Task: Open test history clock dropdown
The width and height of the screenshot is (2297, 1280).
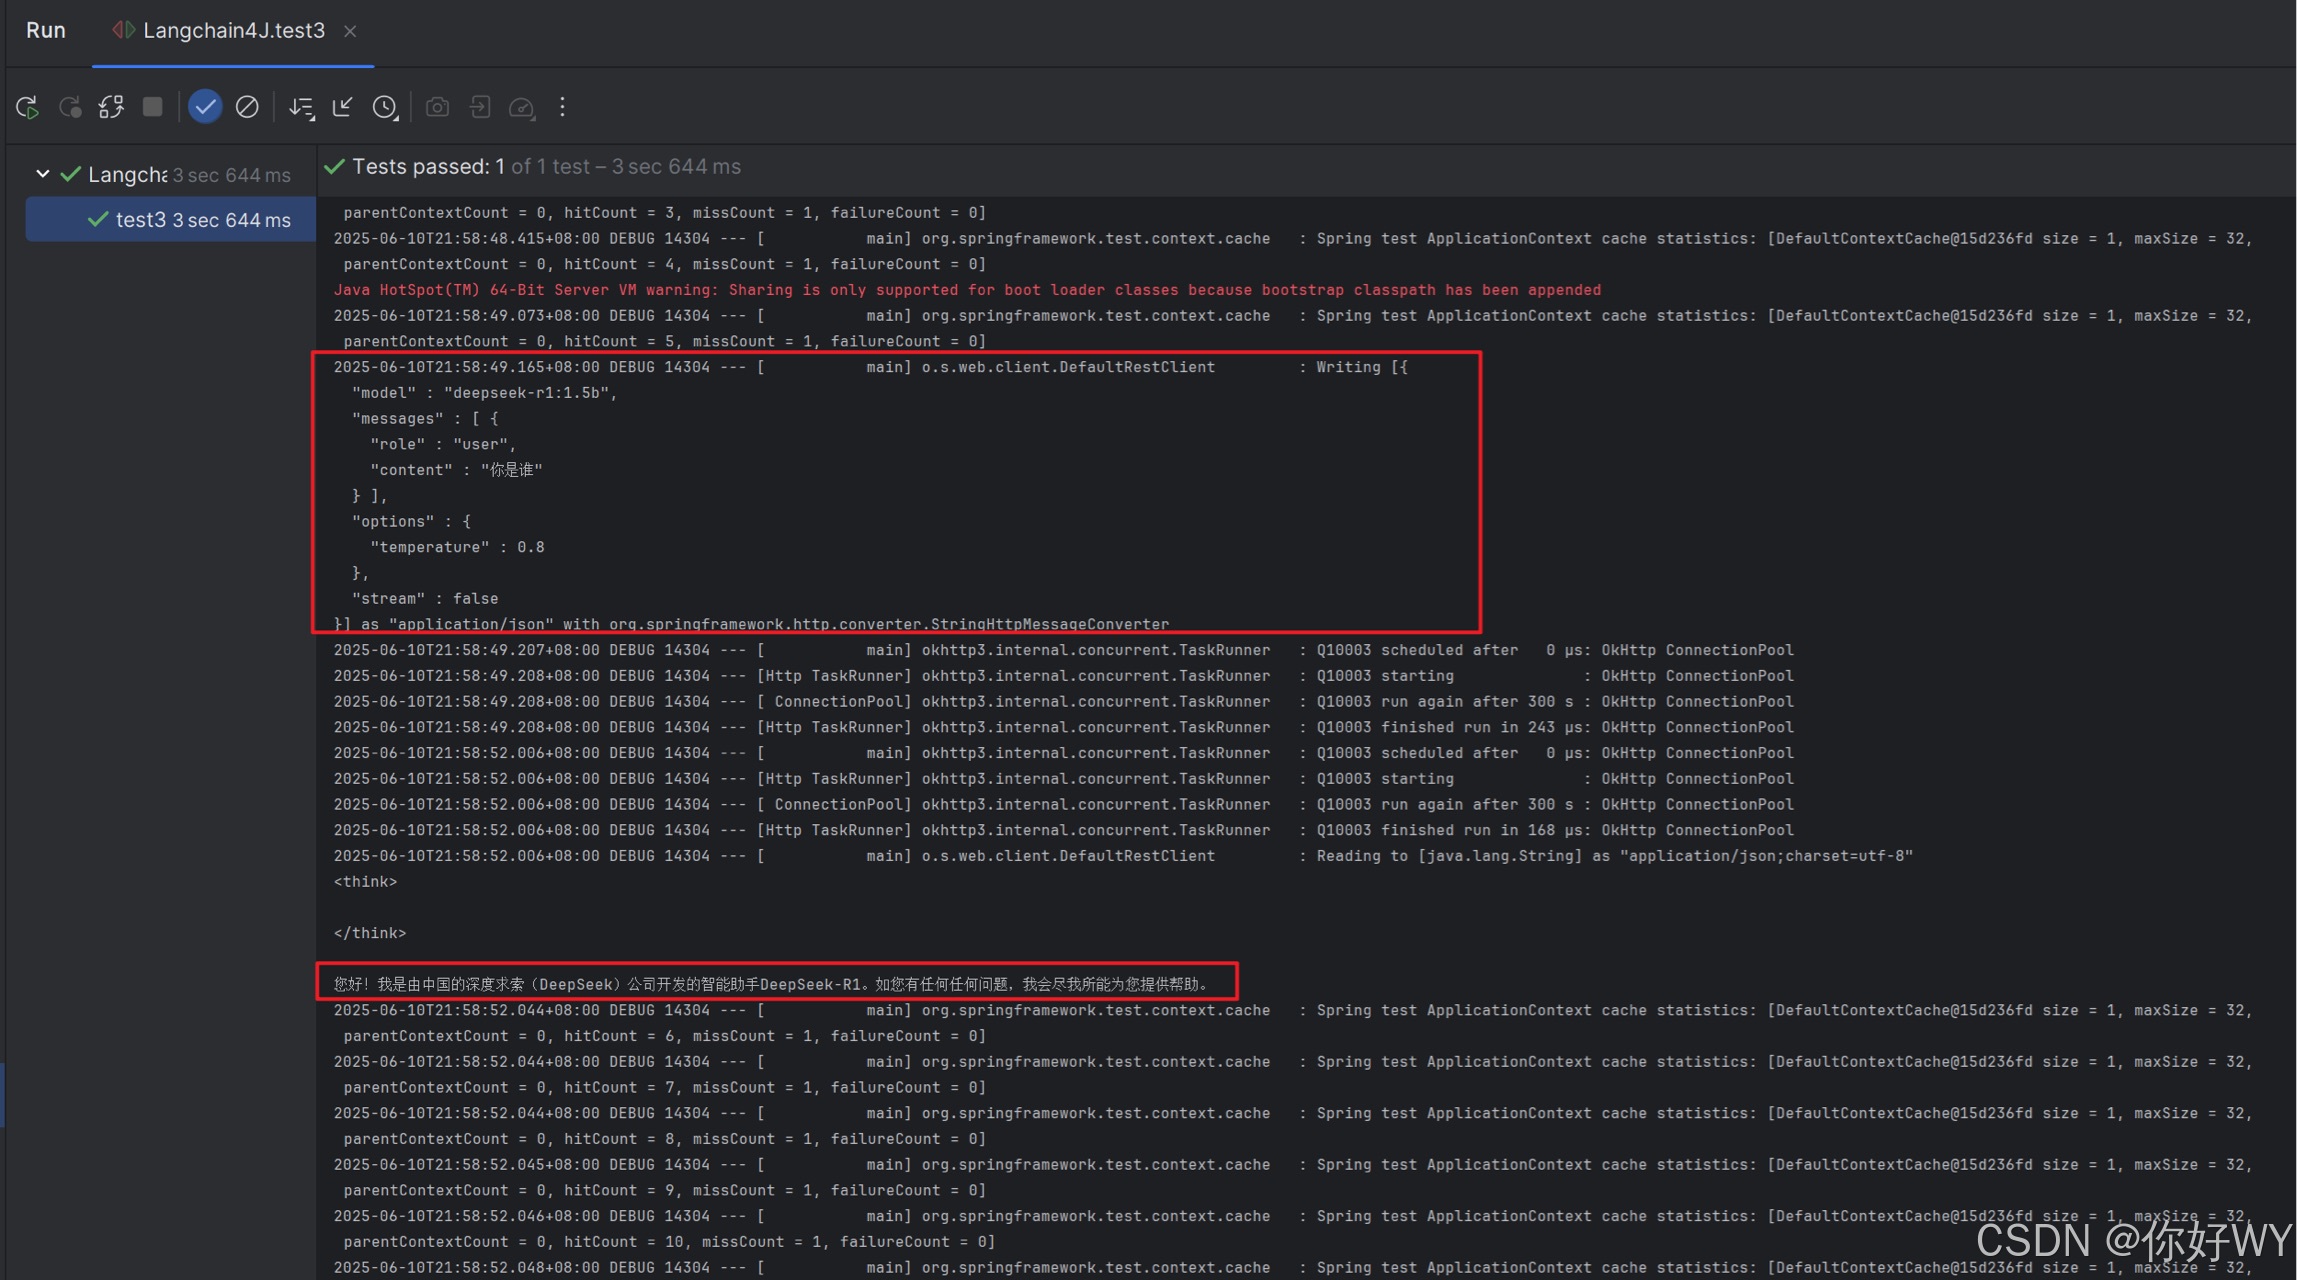Action: coord(385,107)
